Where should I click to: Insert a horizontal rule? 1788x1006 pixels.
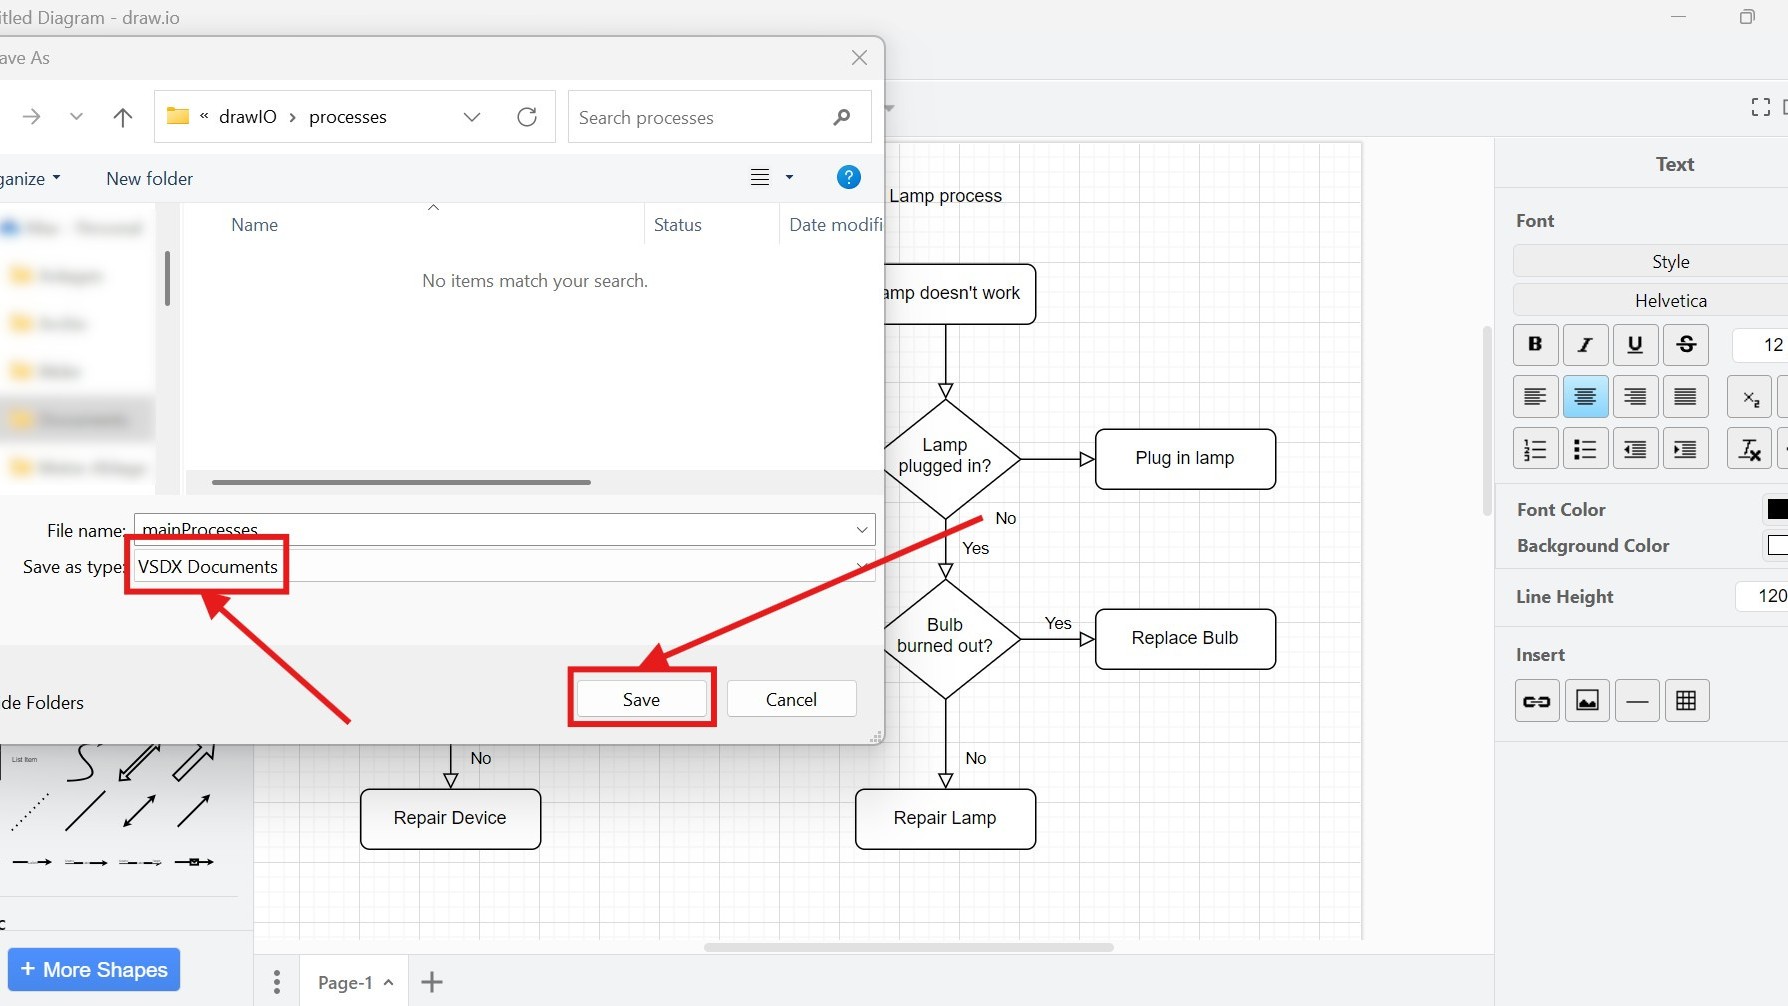pyautogui.click(x=1637, y=700)
